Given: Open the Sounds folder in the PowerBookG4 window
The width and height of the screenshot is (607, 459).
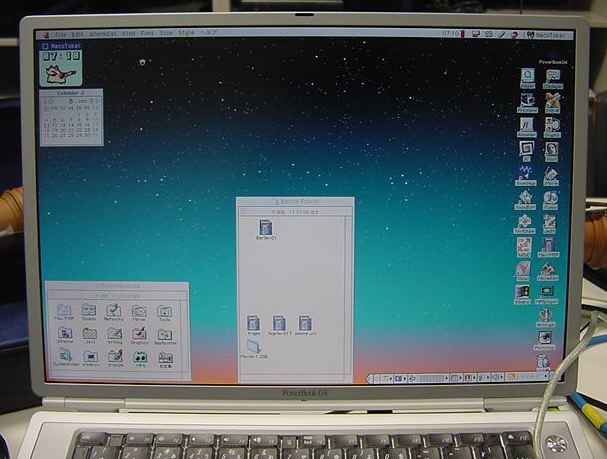Looking at the screenshot, I should [89, 312].
